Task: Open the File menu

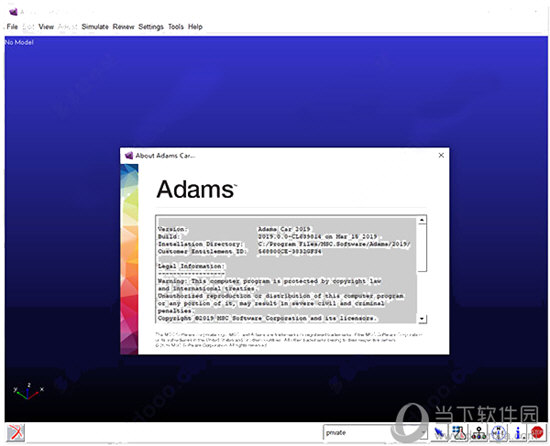Action: tap(12, 27)
